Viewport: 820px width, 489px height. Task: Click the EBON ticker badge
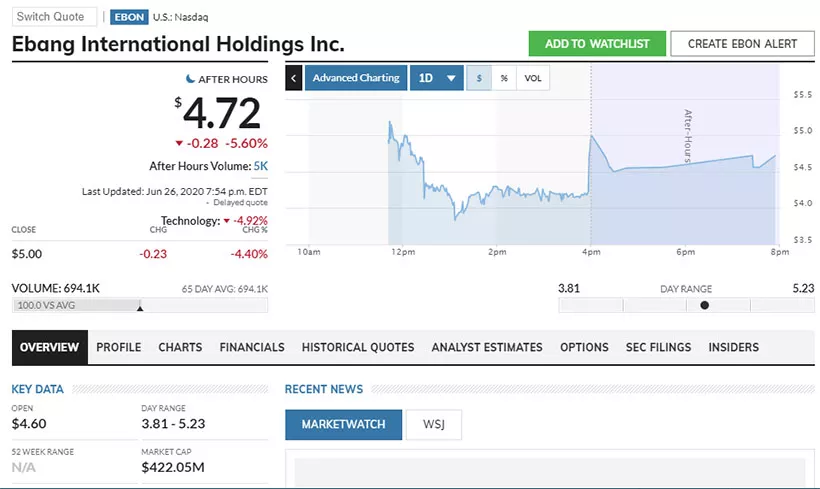point(129,17)
